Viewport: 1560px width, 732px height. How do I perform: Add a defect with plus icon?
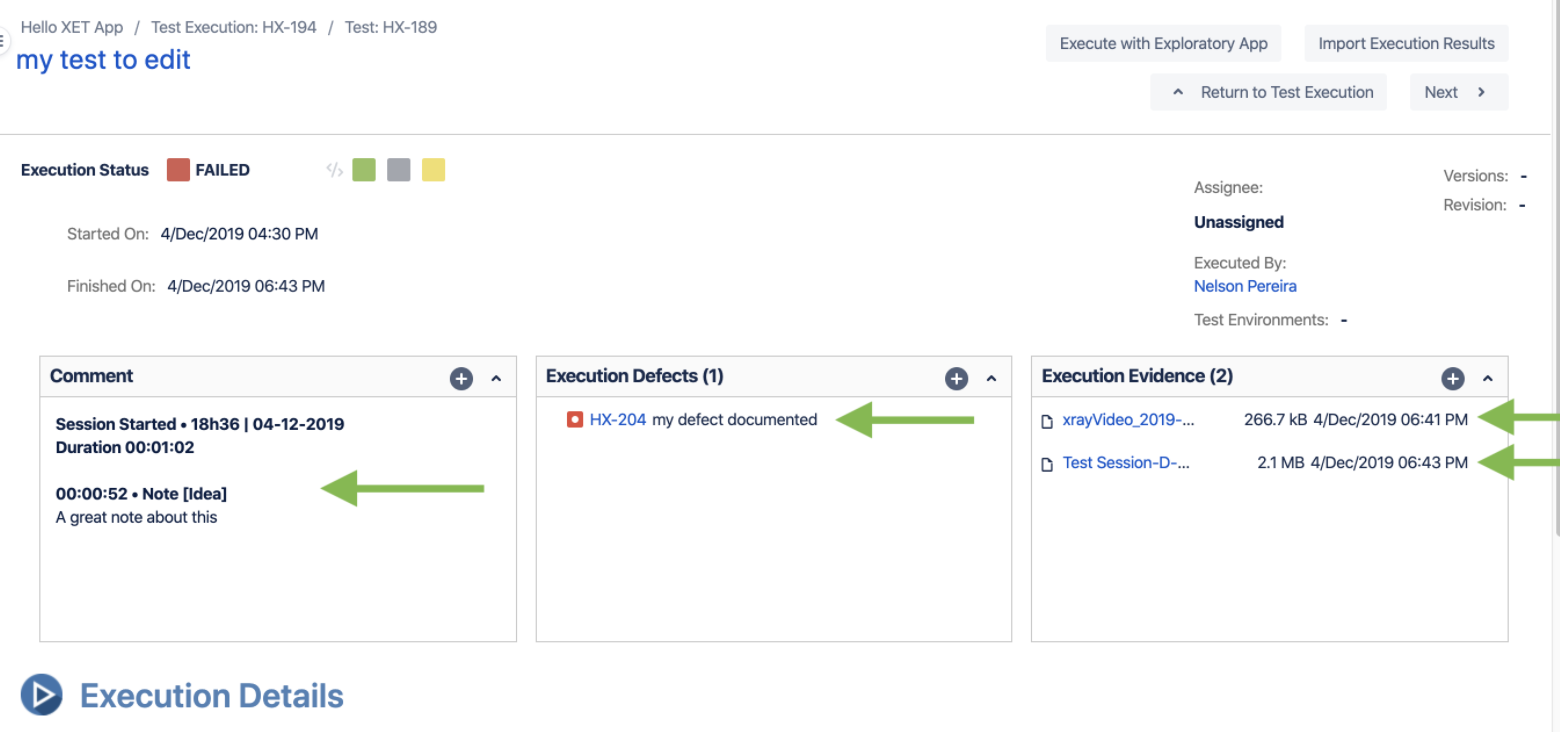click(957, 379)
